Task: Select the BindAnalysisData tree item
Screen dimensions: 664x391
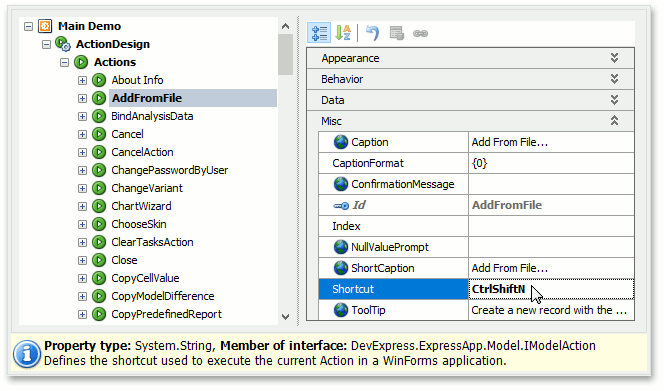Action: (152, 116)
